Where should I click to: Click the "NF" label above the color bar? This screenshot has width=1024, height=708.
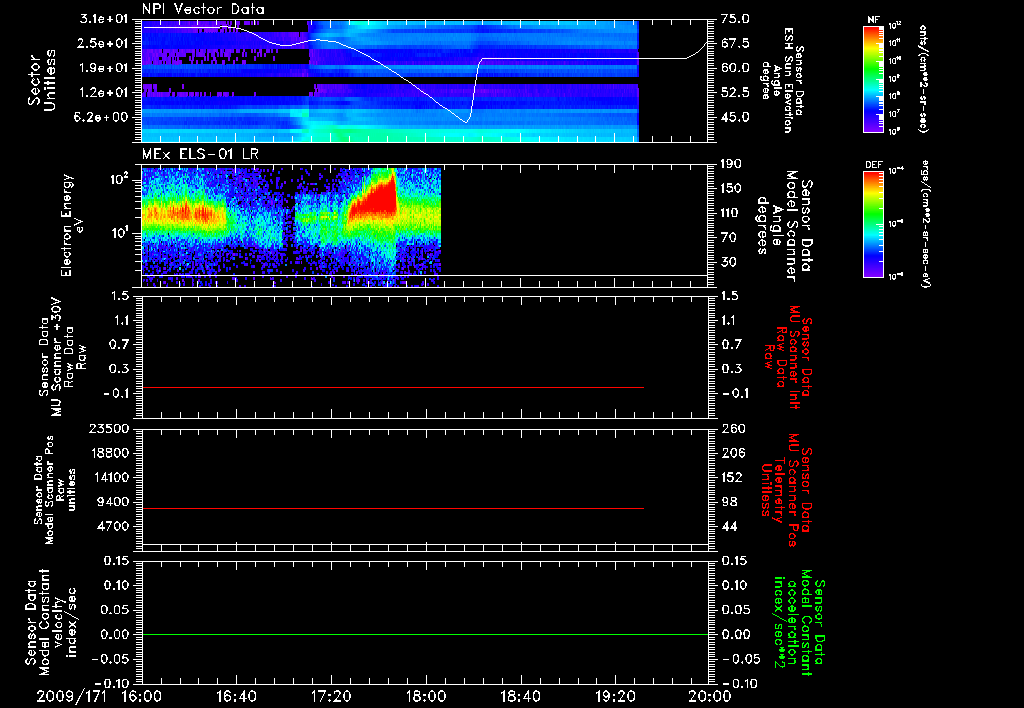873,20
